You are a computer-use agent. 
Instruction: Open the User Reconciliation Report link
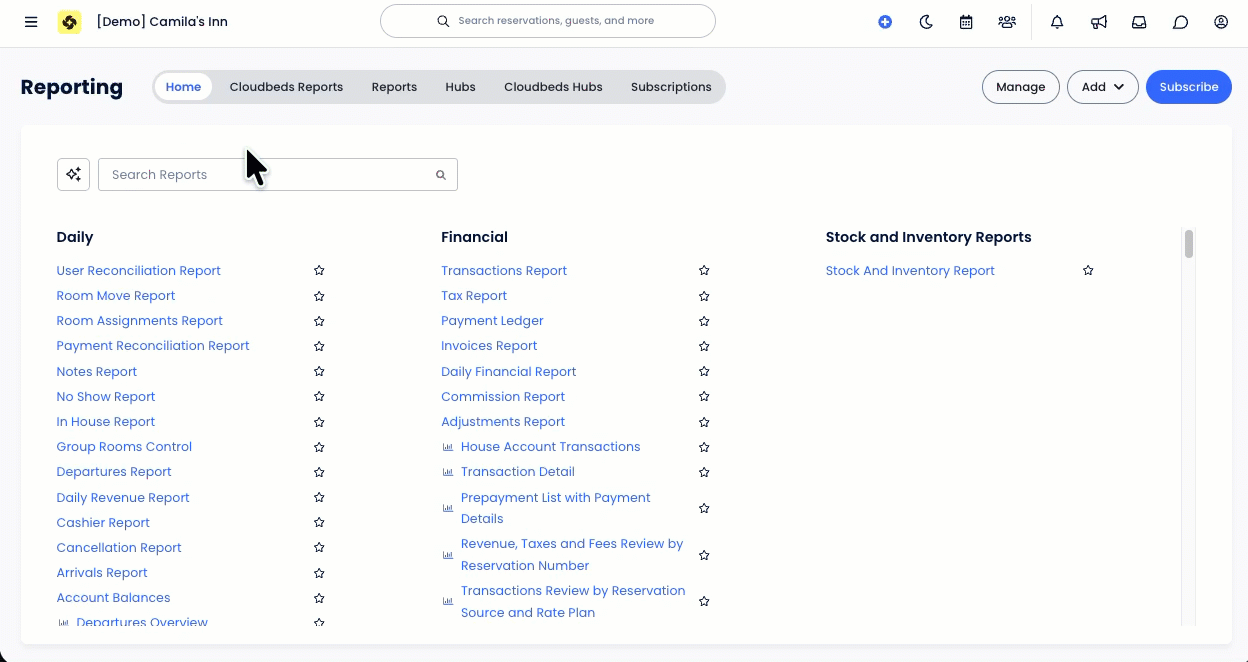click(x=139, y=271)
